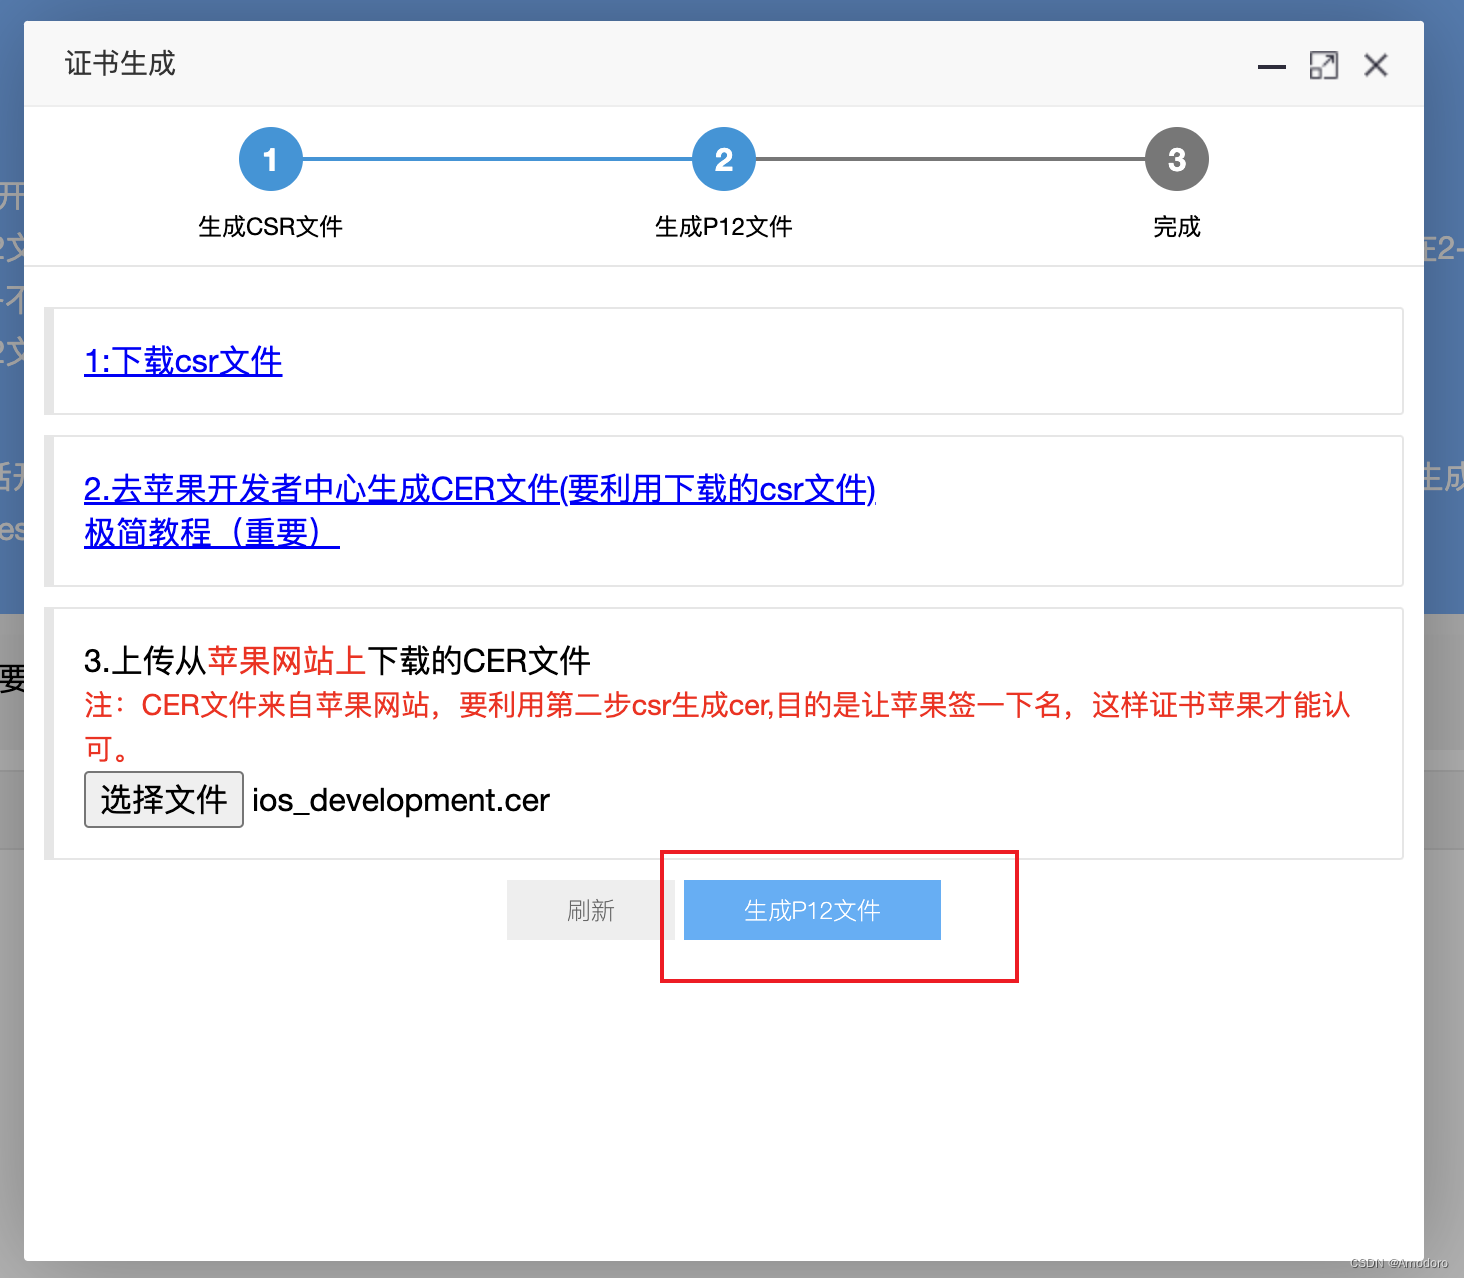Click heading 3.上传从苹果网站上下载的CER文件
The height and width of the screenshot is (1278, 1464).
tap(337, 660)
